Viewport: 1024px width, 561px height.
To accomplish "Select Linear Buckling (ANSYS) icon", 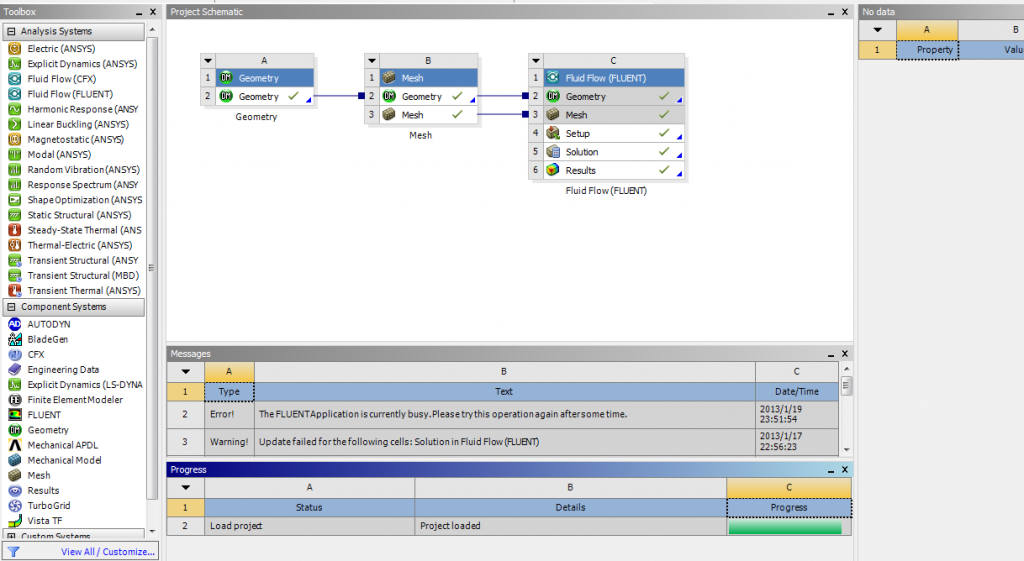I will coord(14,124).
